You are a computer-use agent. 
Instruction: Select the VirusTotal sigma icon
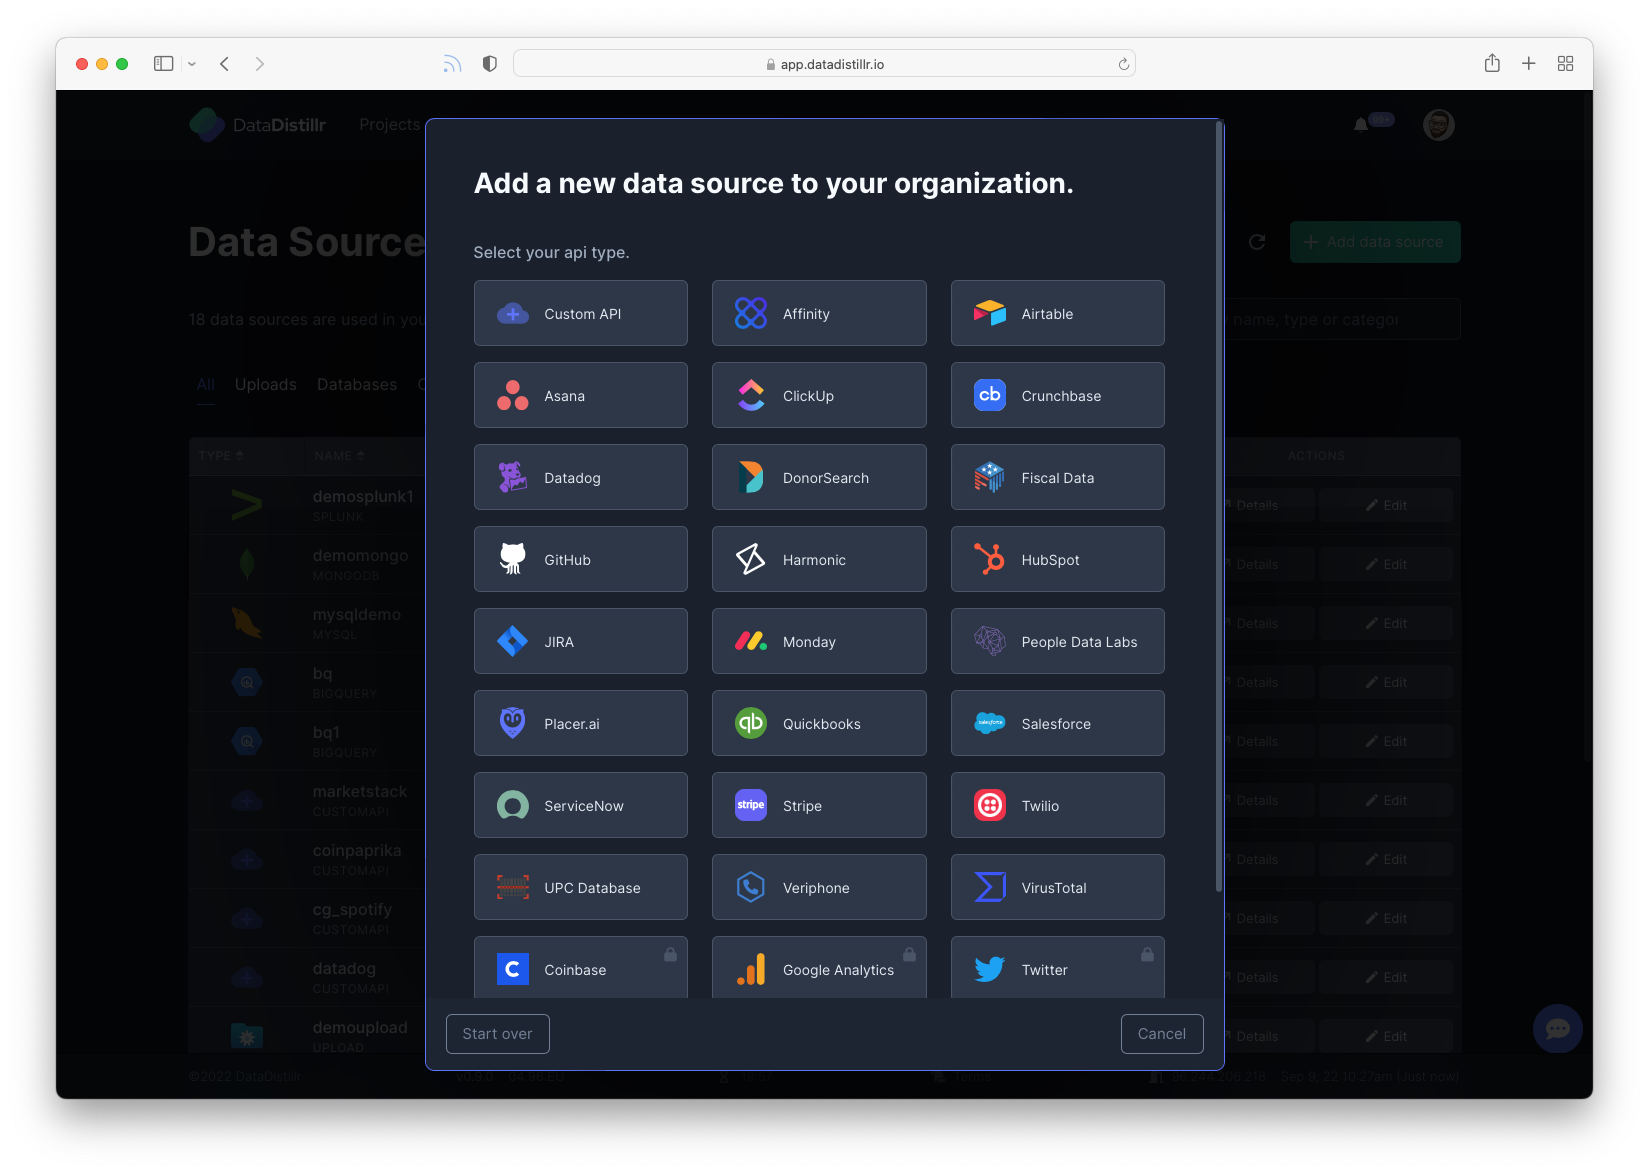point(990,888)
